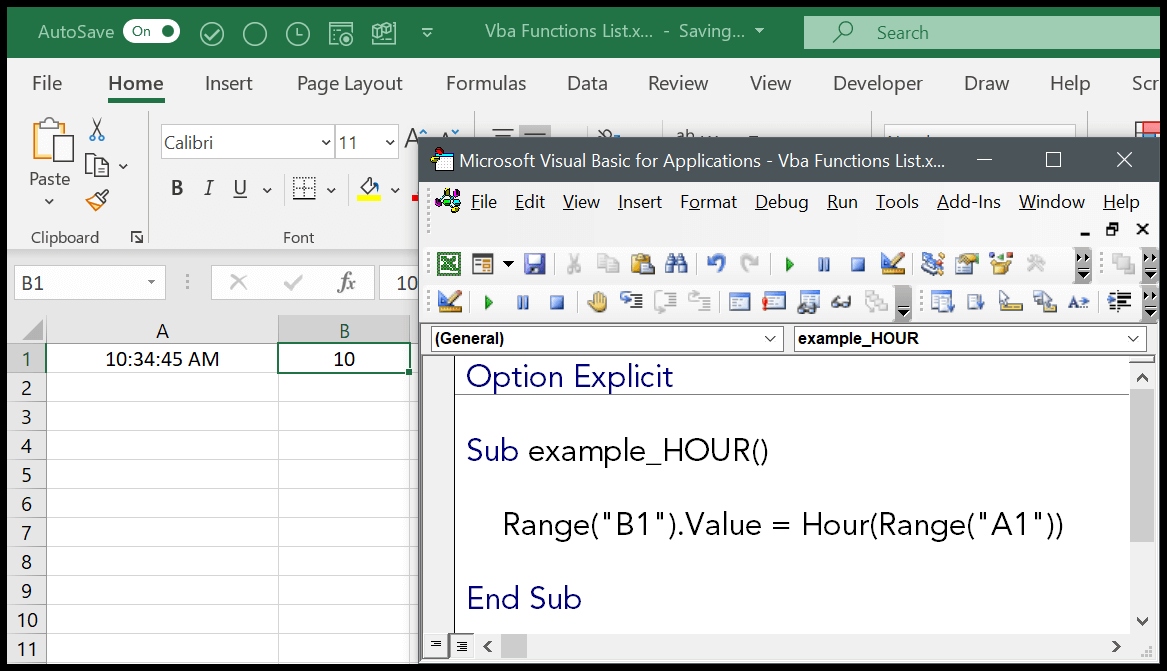Apply bold formatting in the Font group
The height and width of the screenshot is (671, 1167).
pyautogui.click(x=177, y=187)
